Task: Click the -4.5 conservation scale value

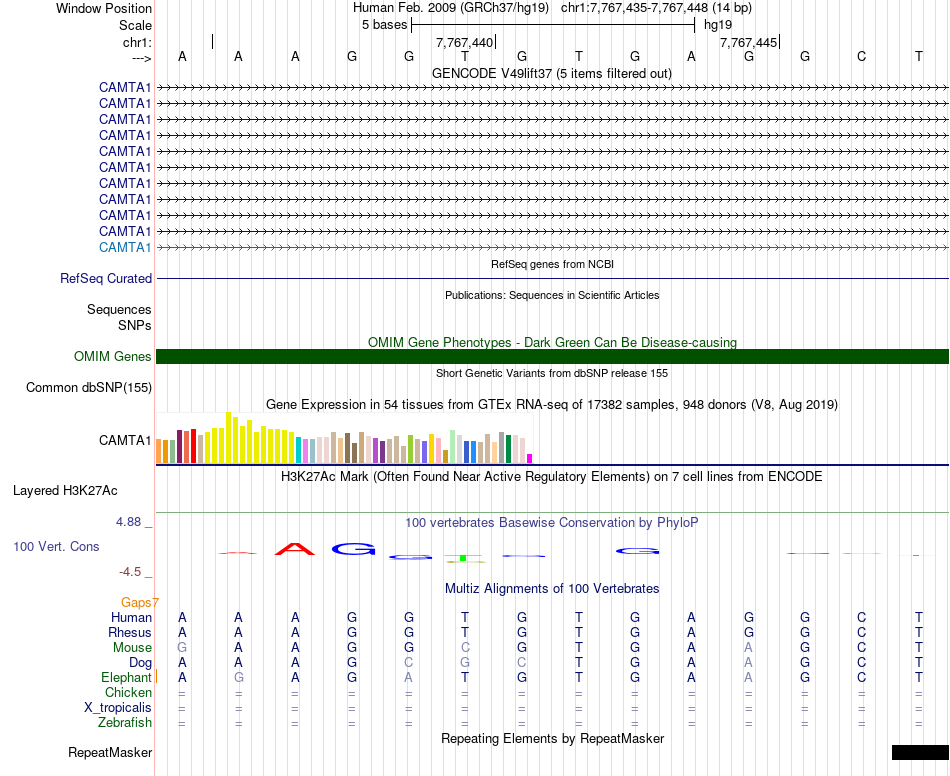Action: pyautogui.click(x=130, y=572)
